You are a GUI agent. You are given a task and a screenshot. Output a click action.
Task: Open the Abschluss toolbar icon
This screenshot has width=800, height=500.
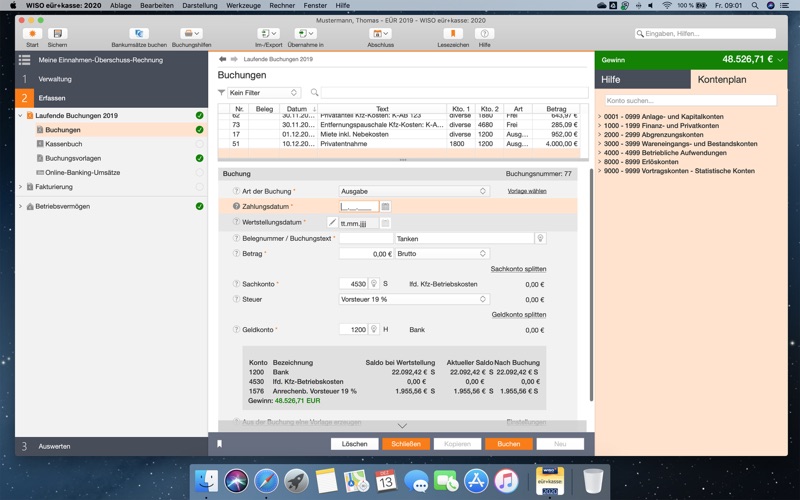click(x=380, y=34)
